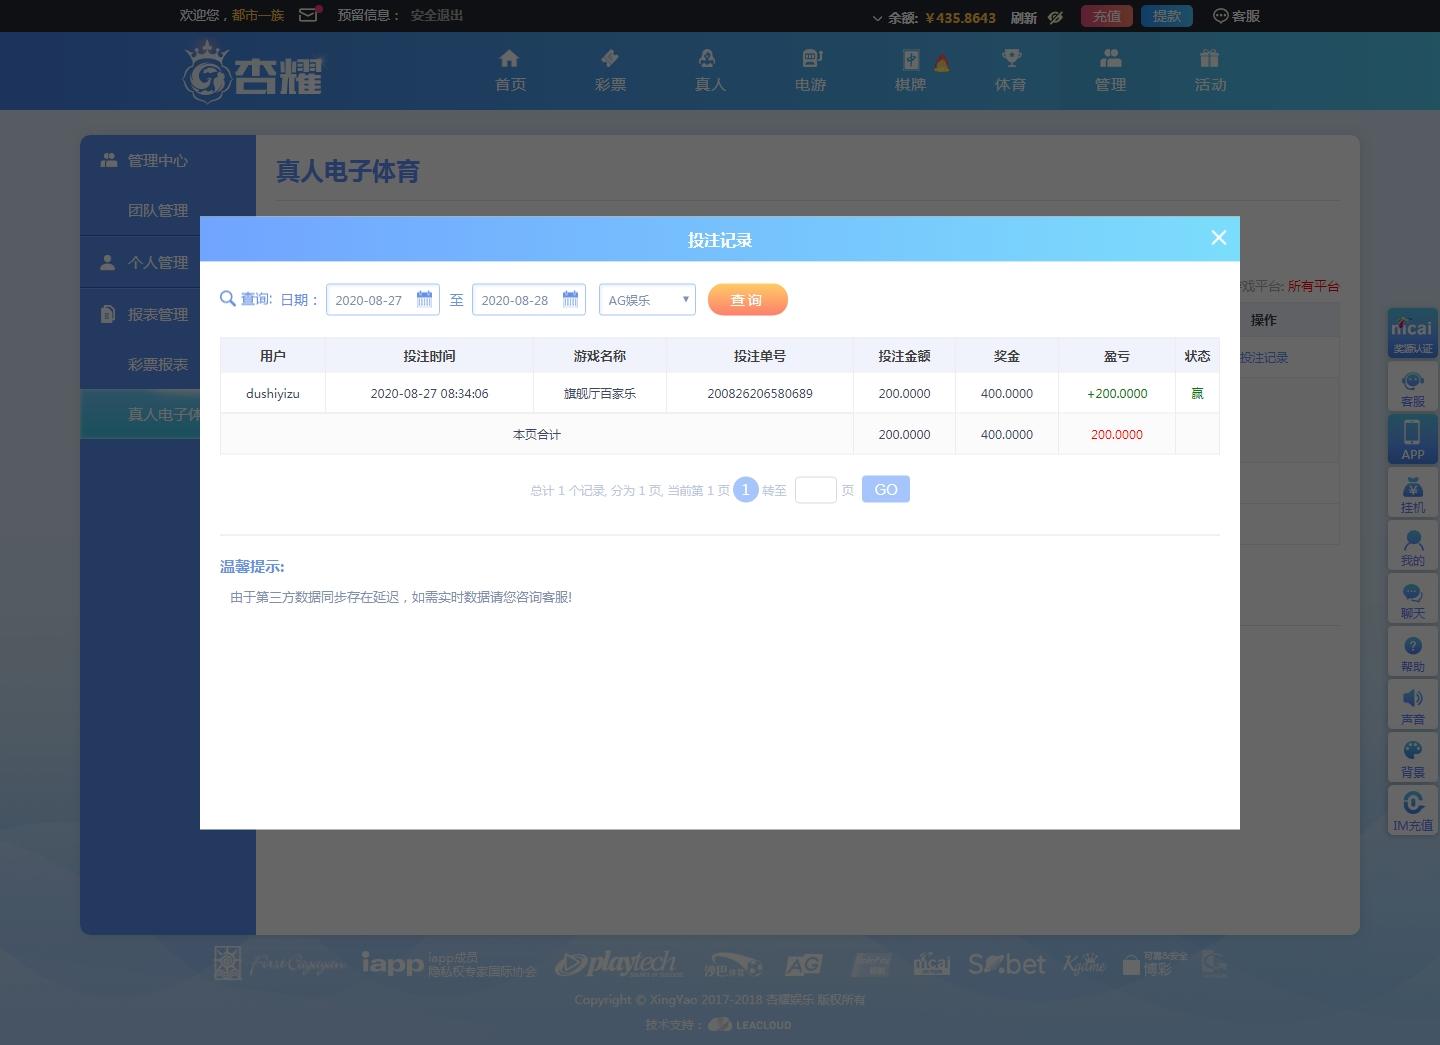The height and width of the screenshot is (1045, 1440).
Task: Open the end date 2020-08-28 calendar picker
Action: (570, 298)
